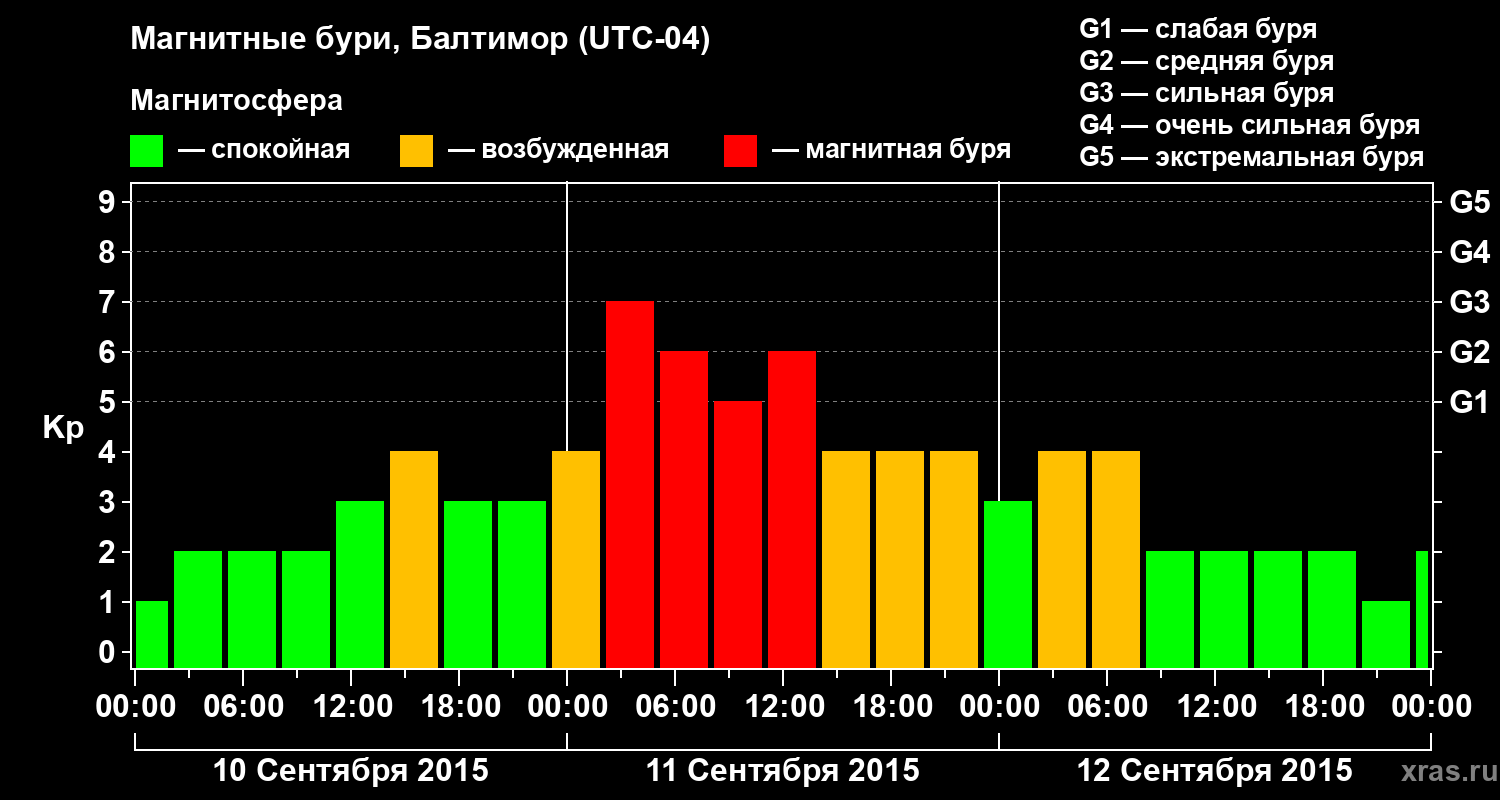Image resolution: width=1500 pixels, height=800 pixels.
Task: Click the '12 Сентября 2015' date label
Action: pyautogui.click(x=1215, y=771)
